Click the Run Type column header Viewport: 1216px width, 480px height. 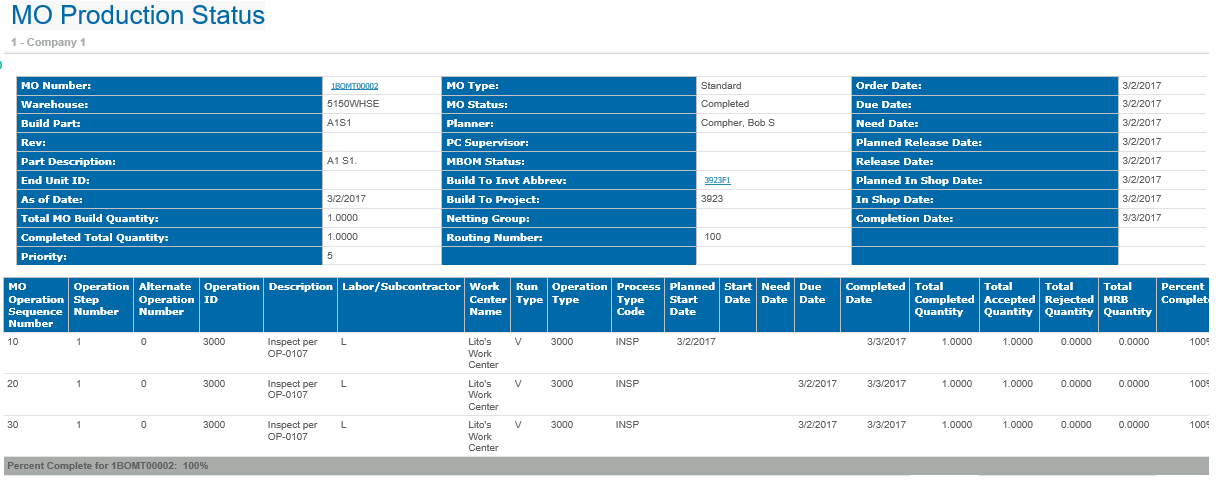(527, 293)
